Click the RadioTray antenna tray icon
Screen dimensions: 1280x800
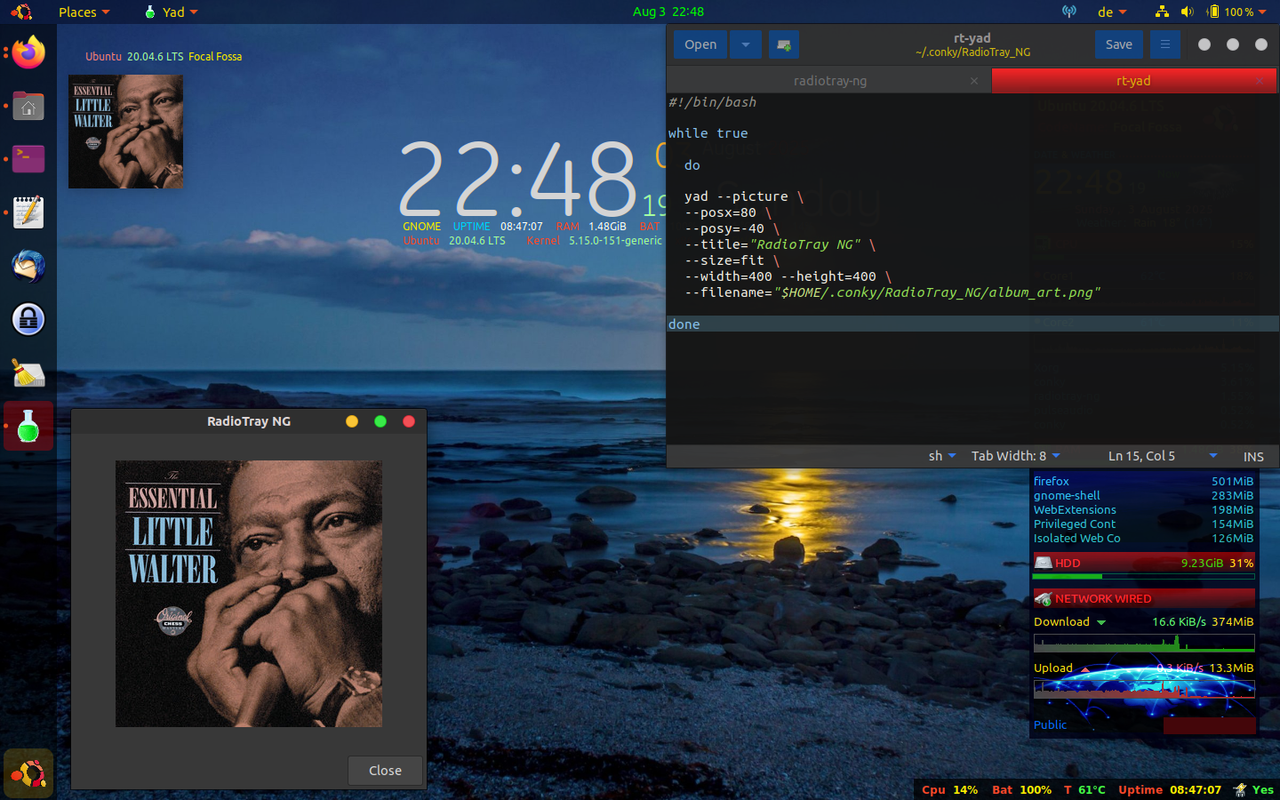point(1069,12)
